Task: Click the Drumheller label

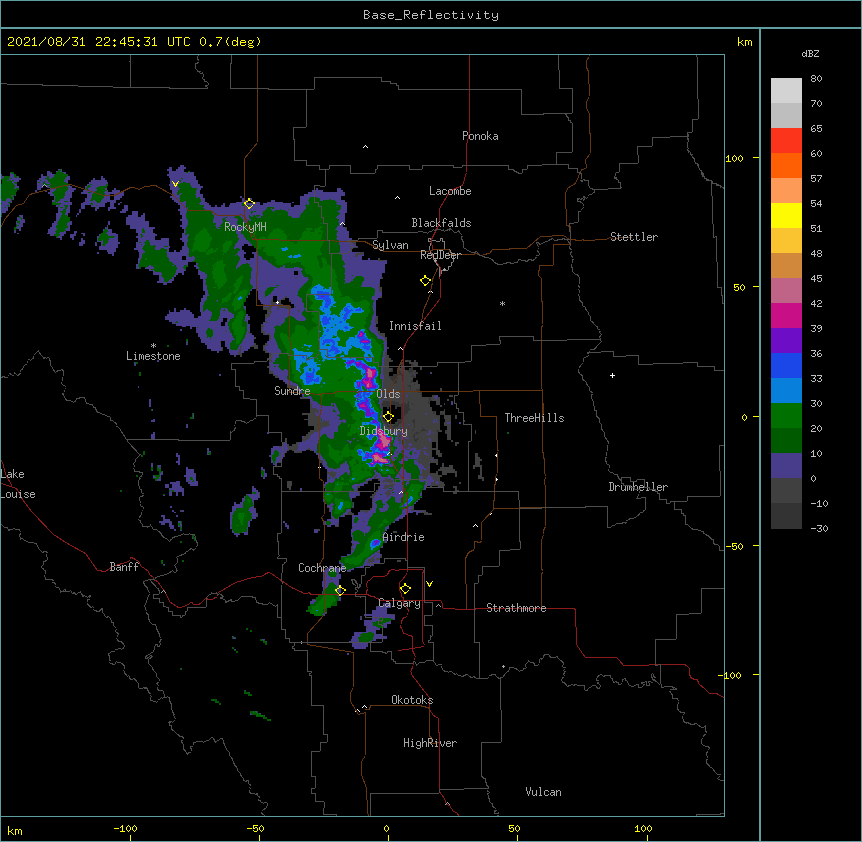Action: click(x=638, y=487)
